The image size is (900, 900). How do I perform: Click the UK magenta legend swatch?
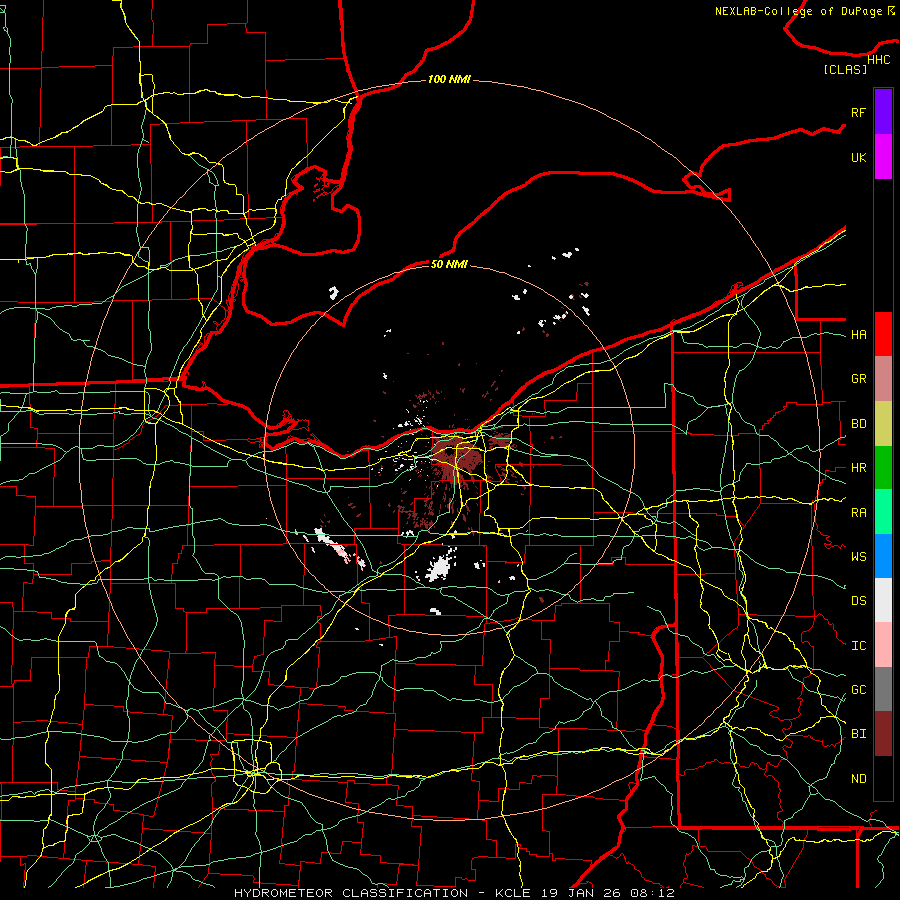coord(883,157)
